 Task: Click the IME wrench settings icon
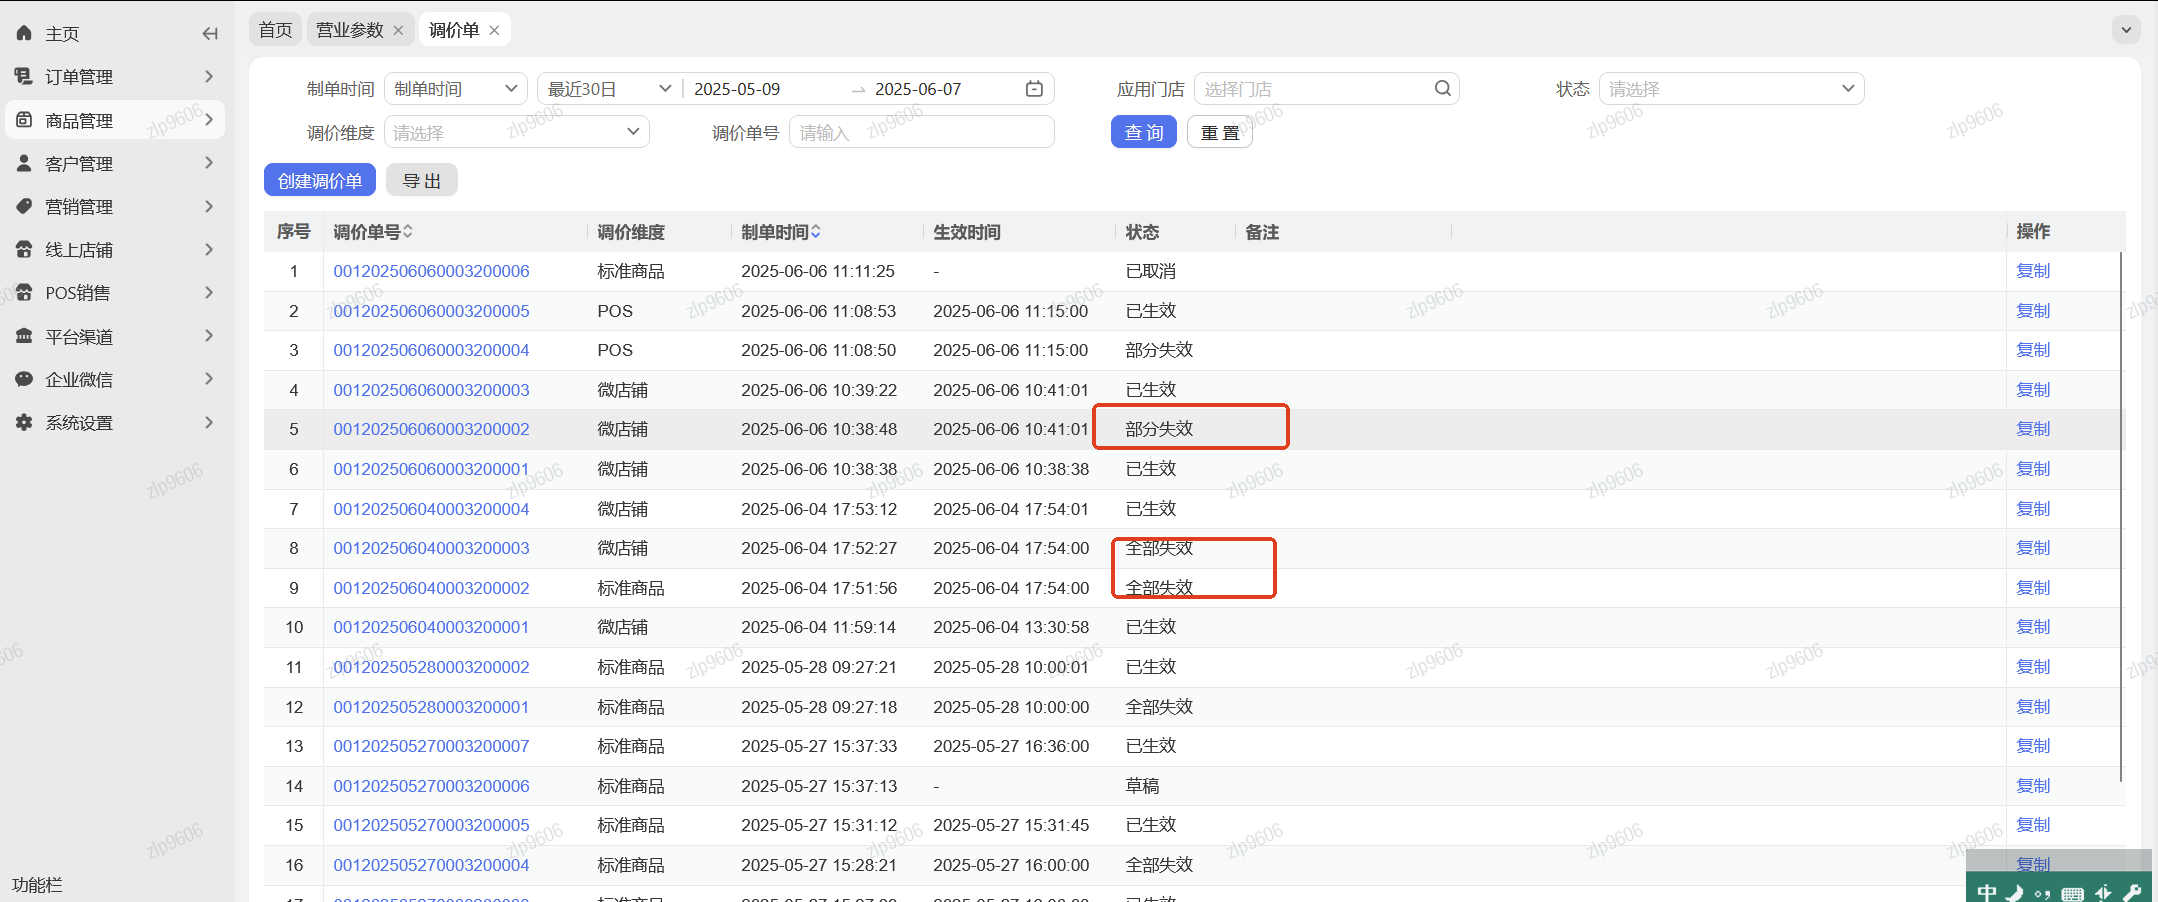(2132, 892)
